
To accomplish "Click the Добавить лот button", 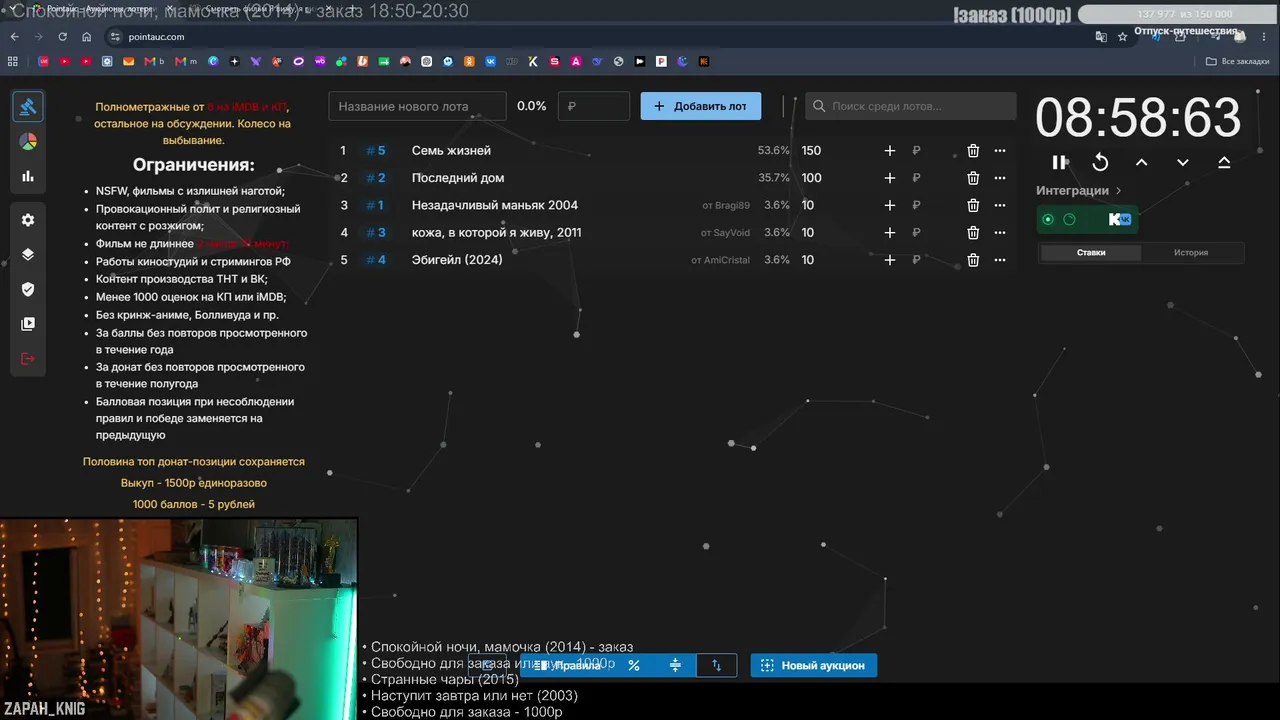I will pos(701,106).
